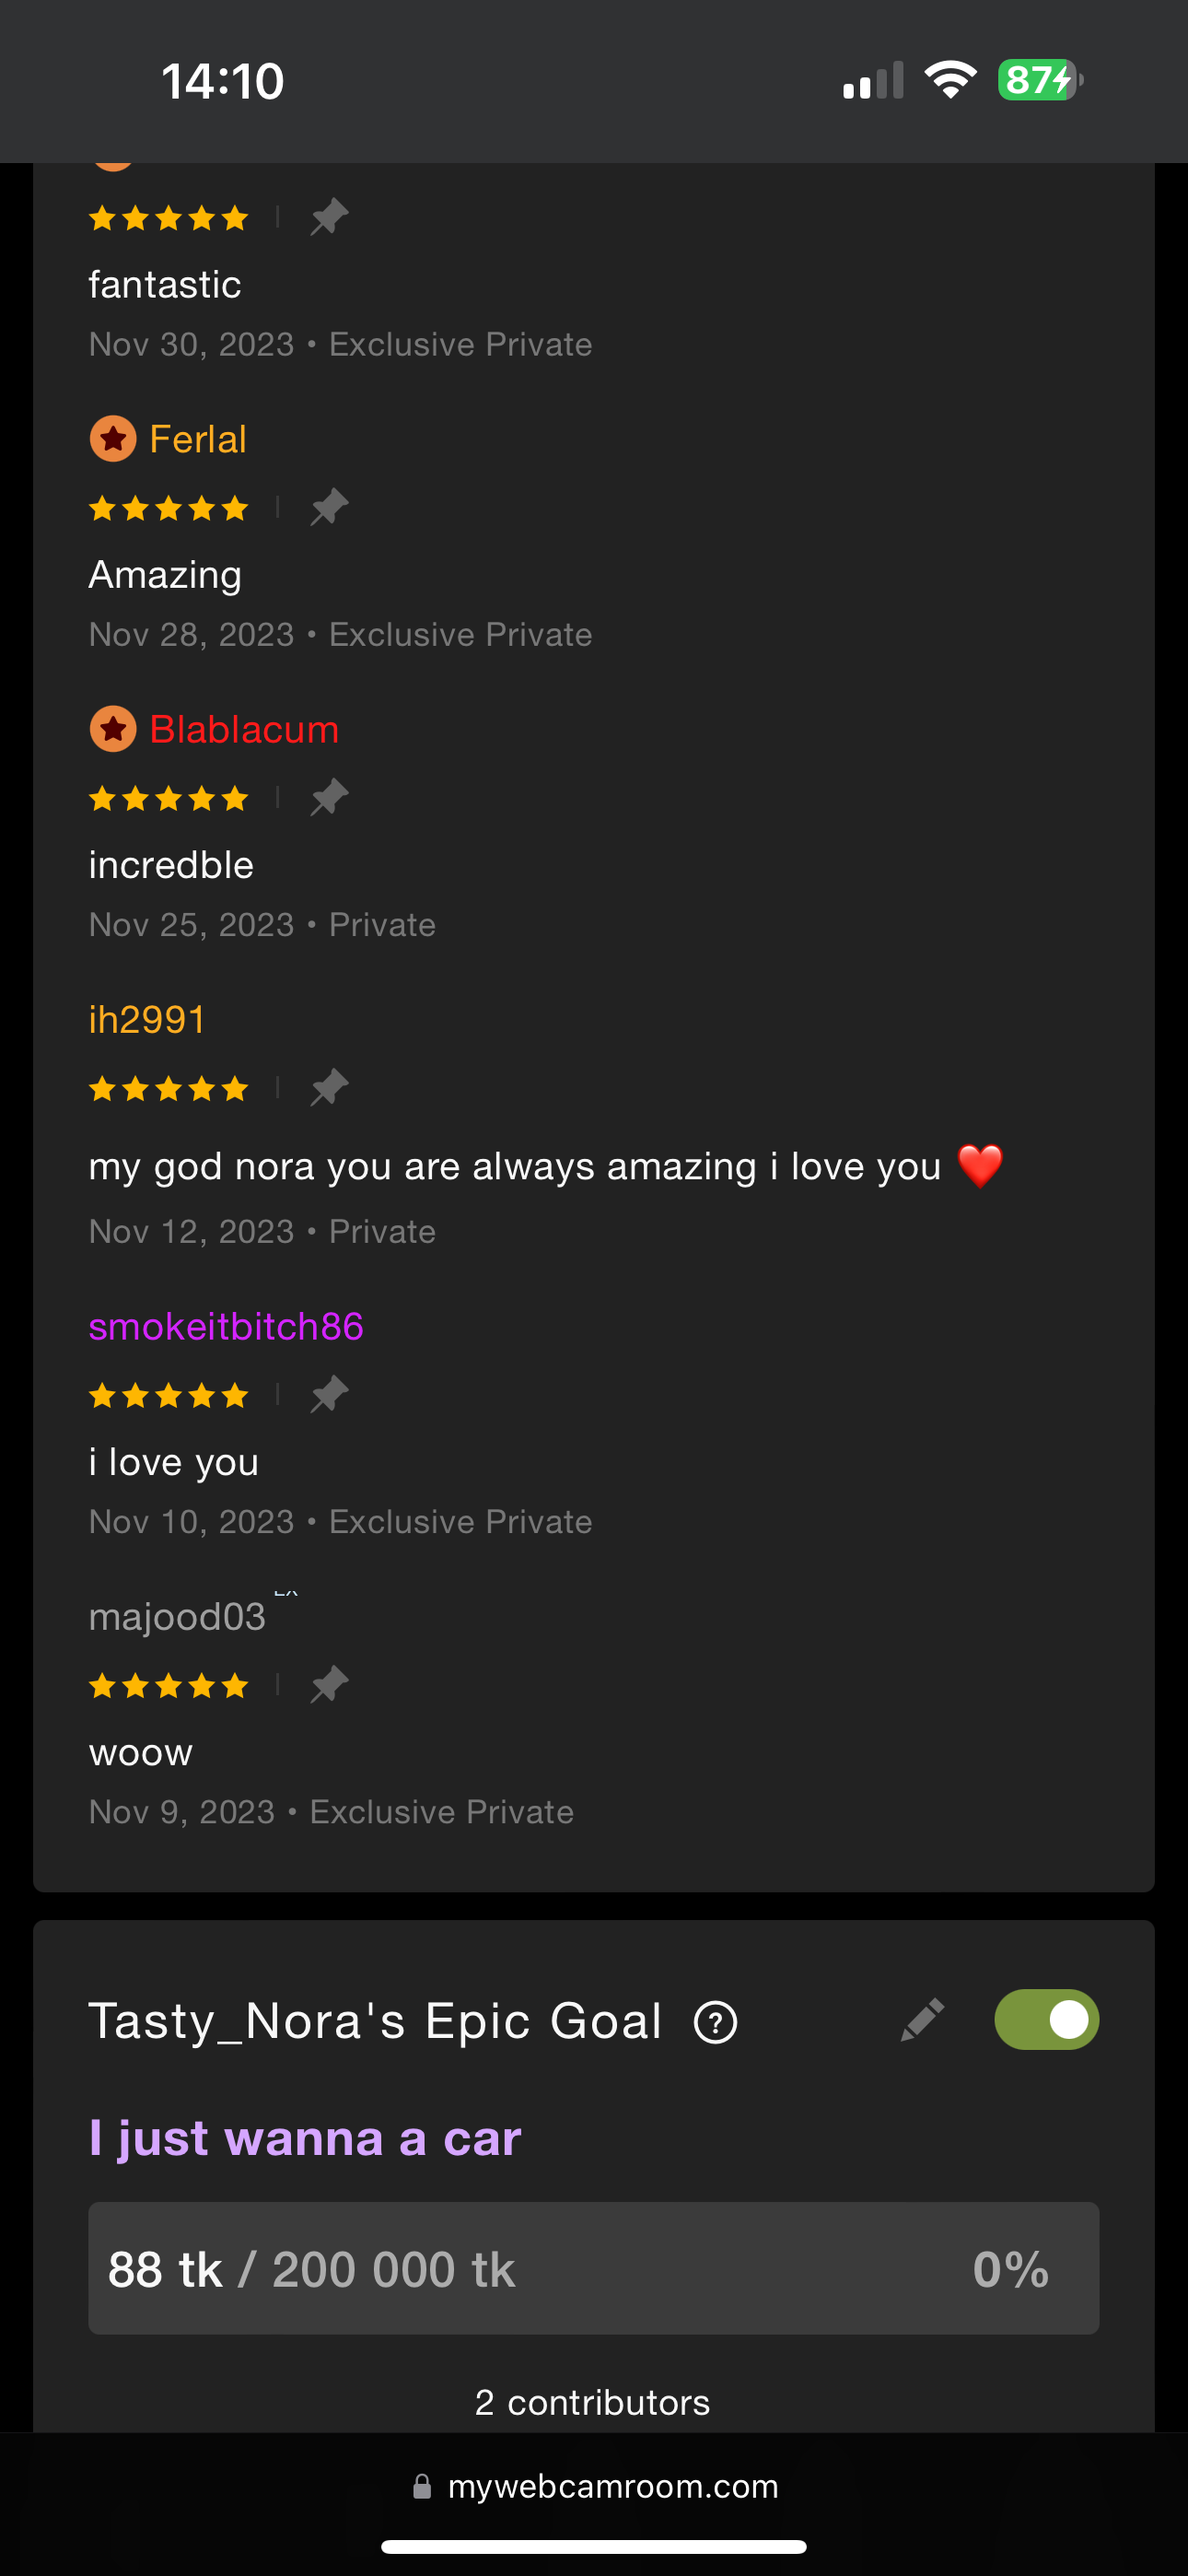1188x2576 pixels.
Task: Click Ferlal's orange star badge
Action: (x=113, y=439)
